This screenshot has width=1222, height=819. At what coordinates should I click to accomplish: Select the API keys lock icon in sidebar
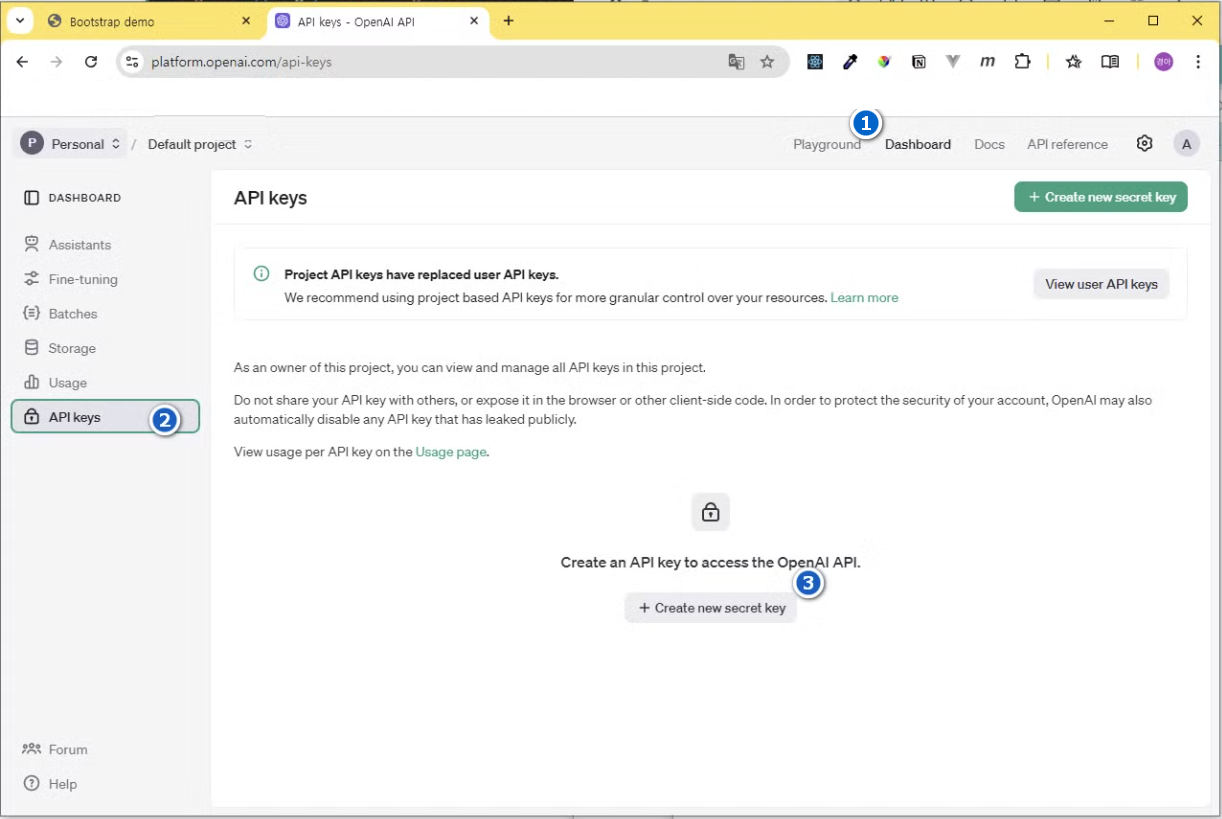coord(31,417)
